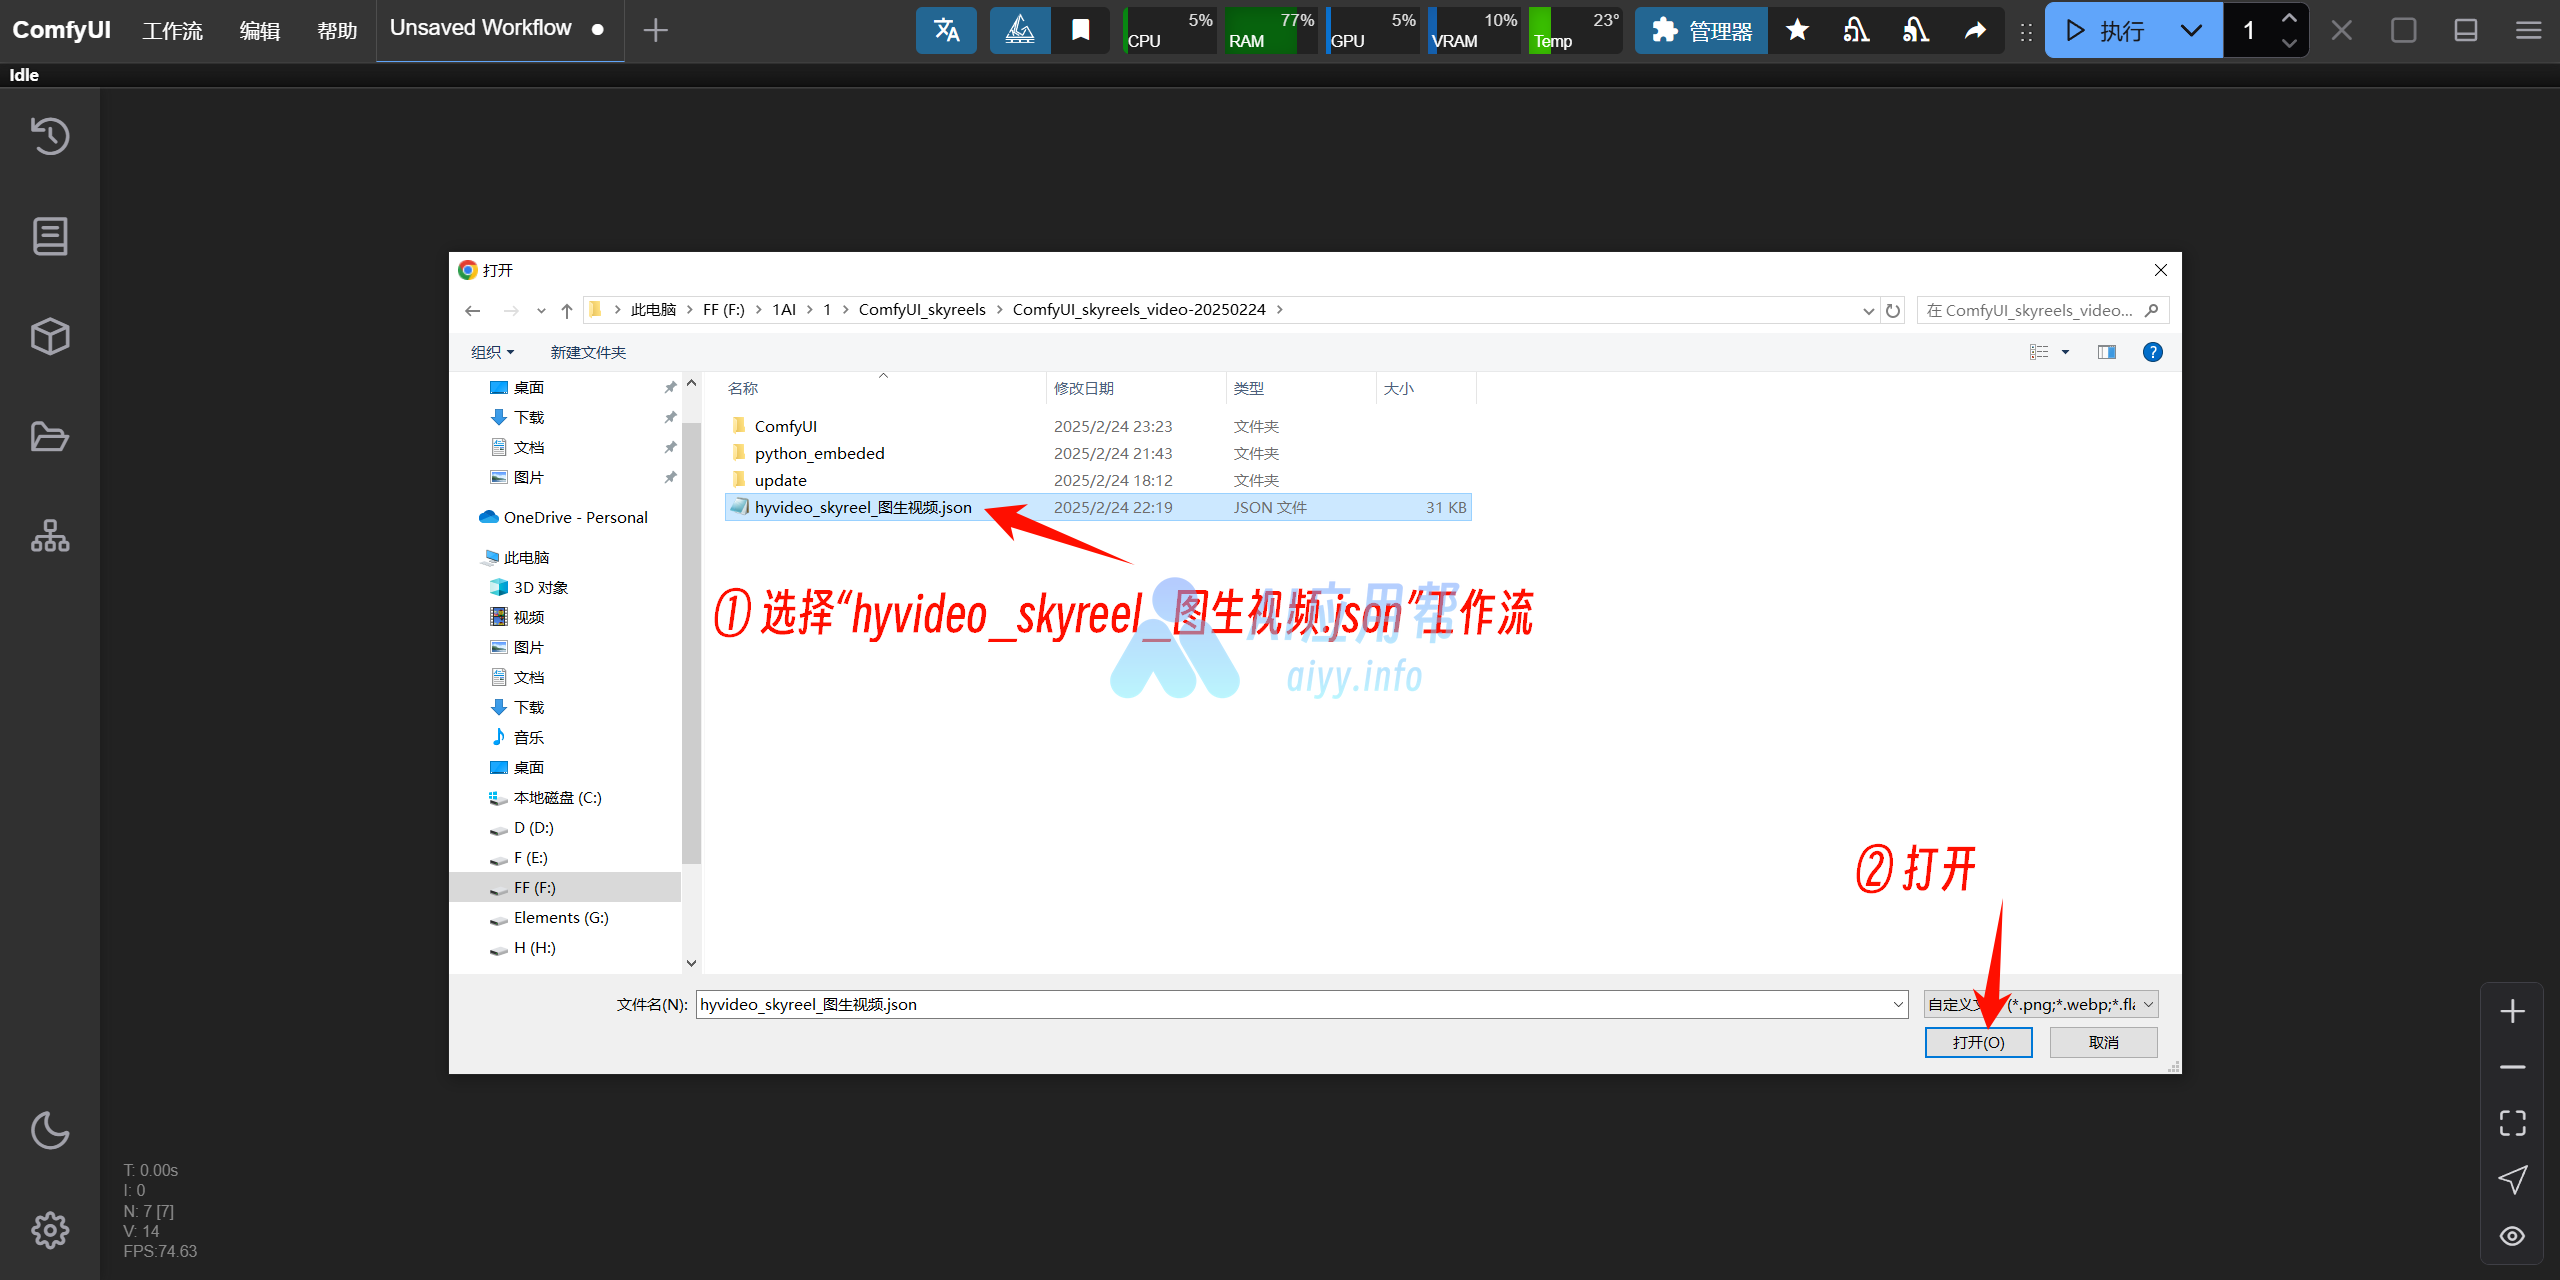Viewport: 2560px width, 1280px height.
Task: Click the star favorites icon
Action: 1797,30
